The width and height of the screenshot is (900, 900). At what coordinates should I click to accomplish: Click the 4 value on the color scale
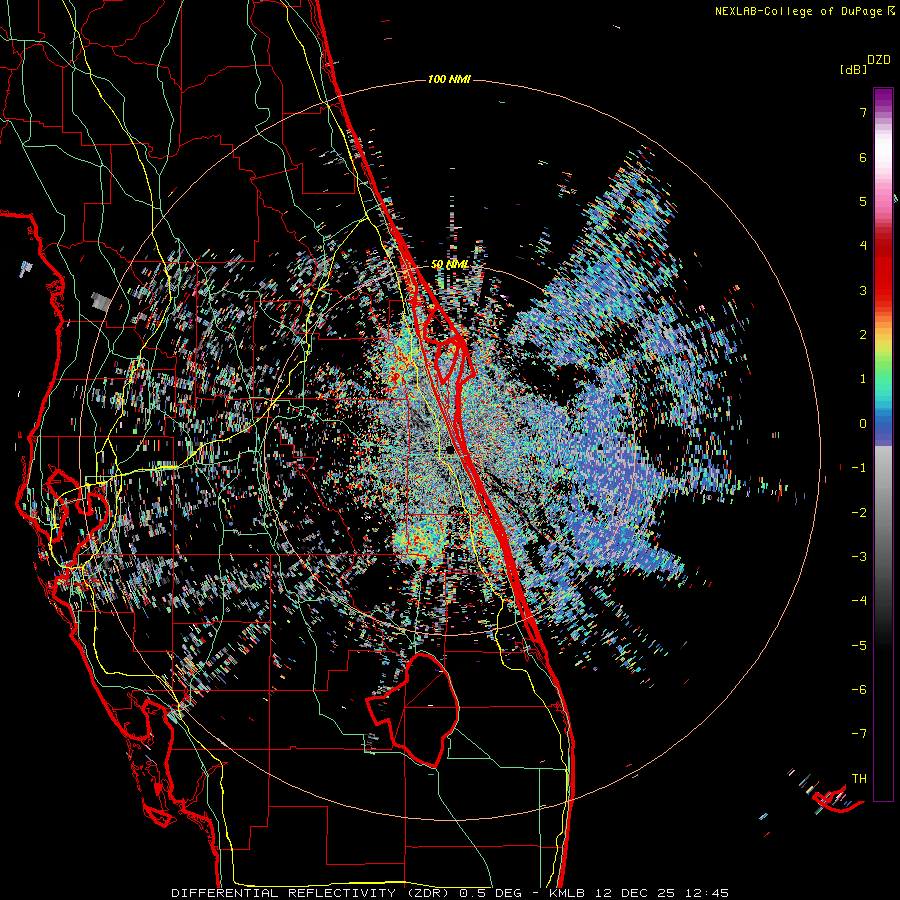(x=863, y=246)
